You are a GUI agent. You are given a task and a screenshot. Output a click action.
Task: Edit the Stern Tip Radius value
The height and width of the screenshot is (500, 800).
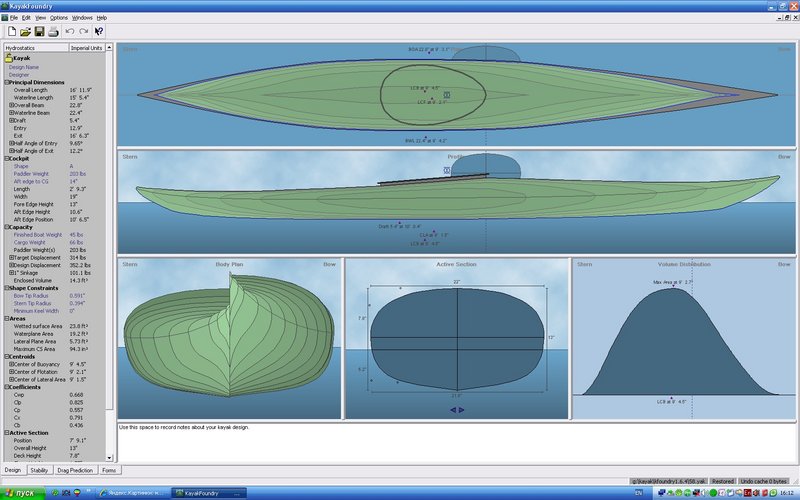(x=77, y=304)
